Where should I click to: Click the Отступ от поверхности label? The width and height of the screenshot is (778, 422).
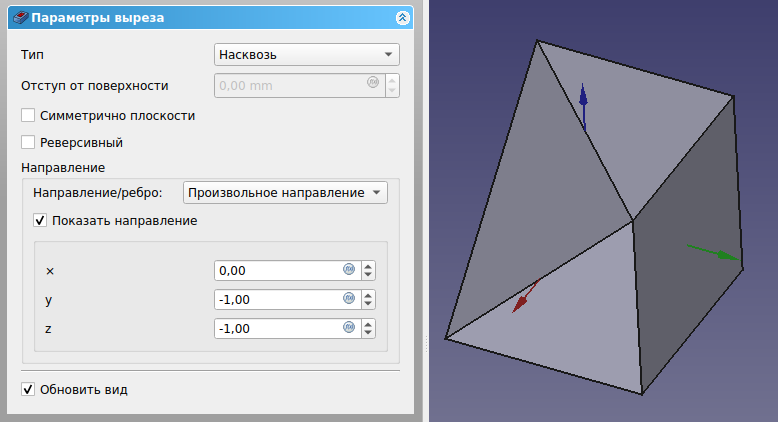point(95,86)
